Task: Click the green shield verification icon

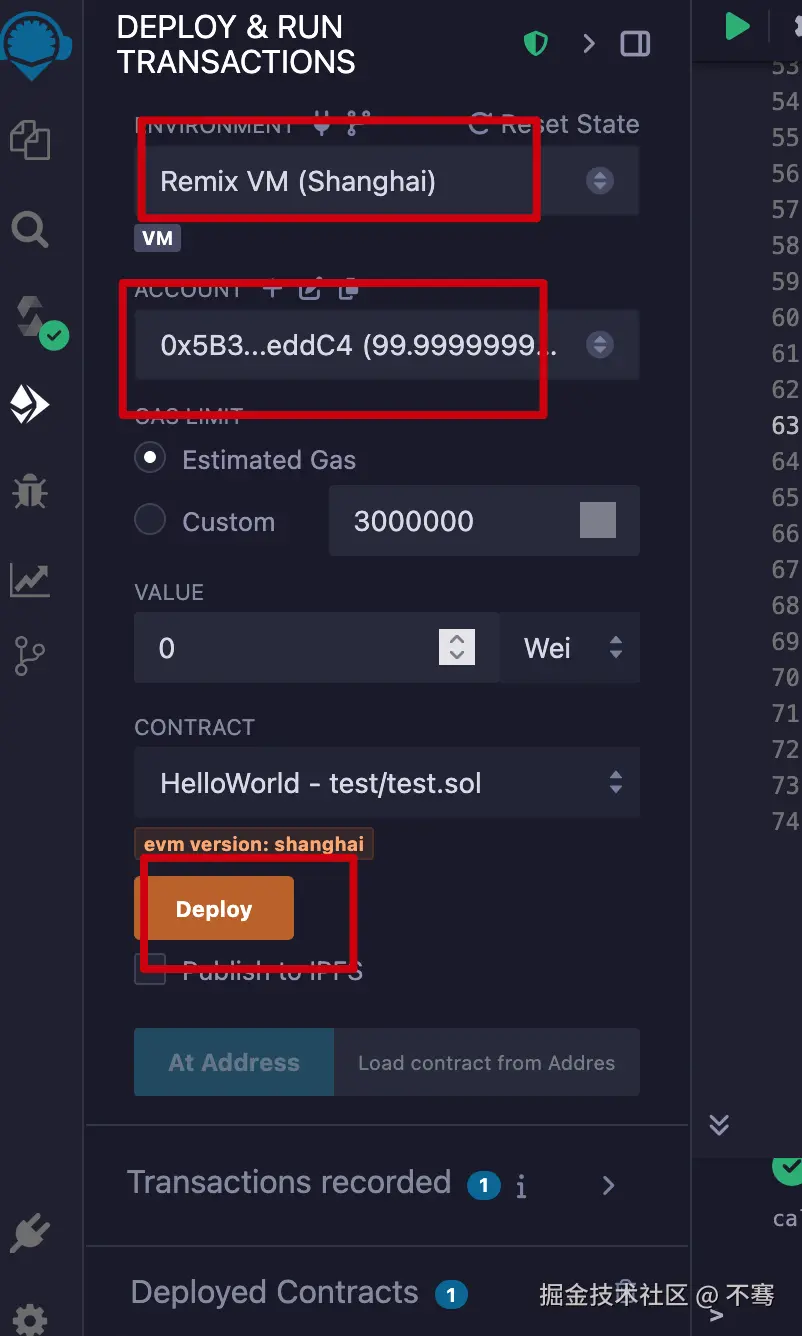Action: coord(536,43)
